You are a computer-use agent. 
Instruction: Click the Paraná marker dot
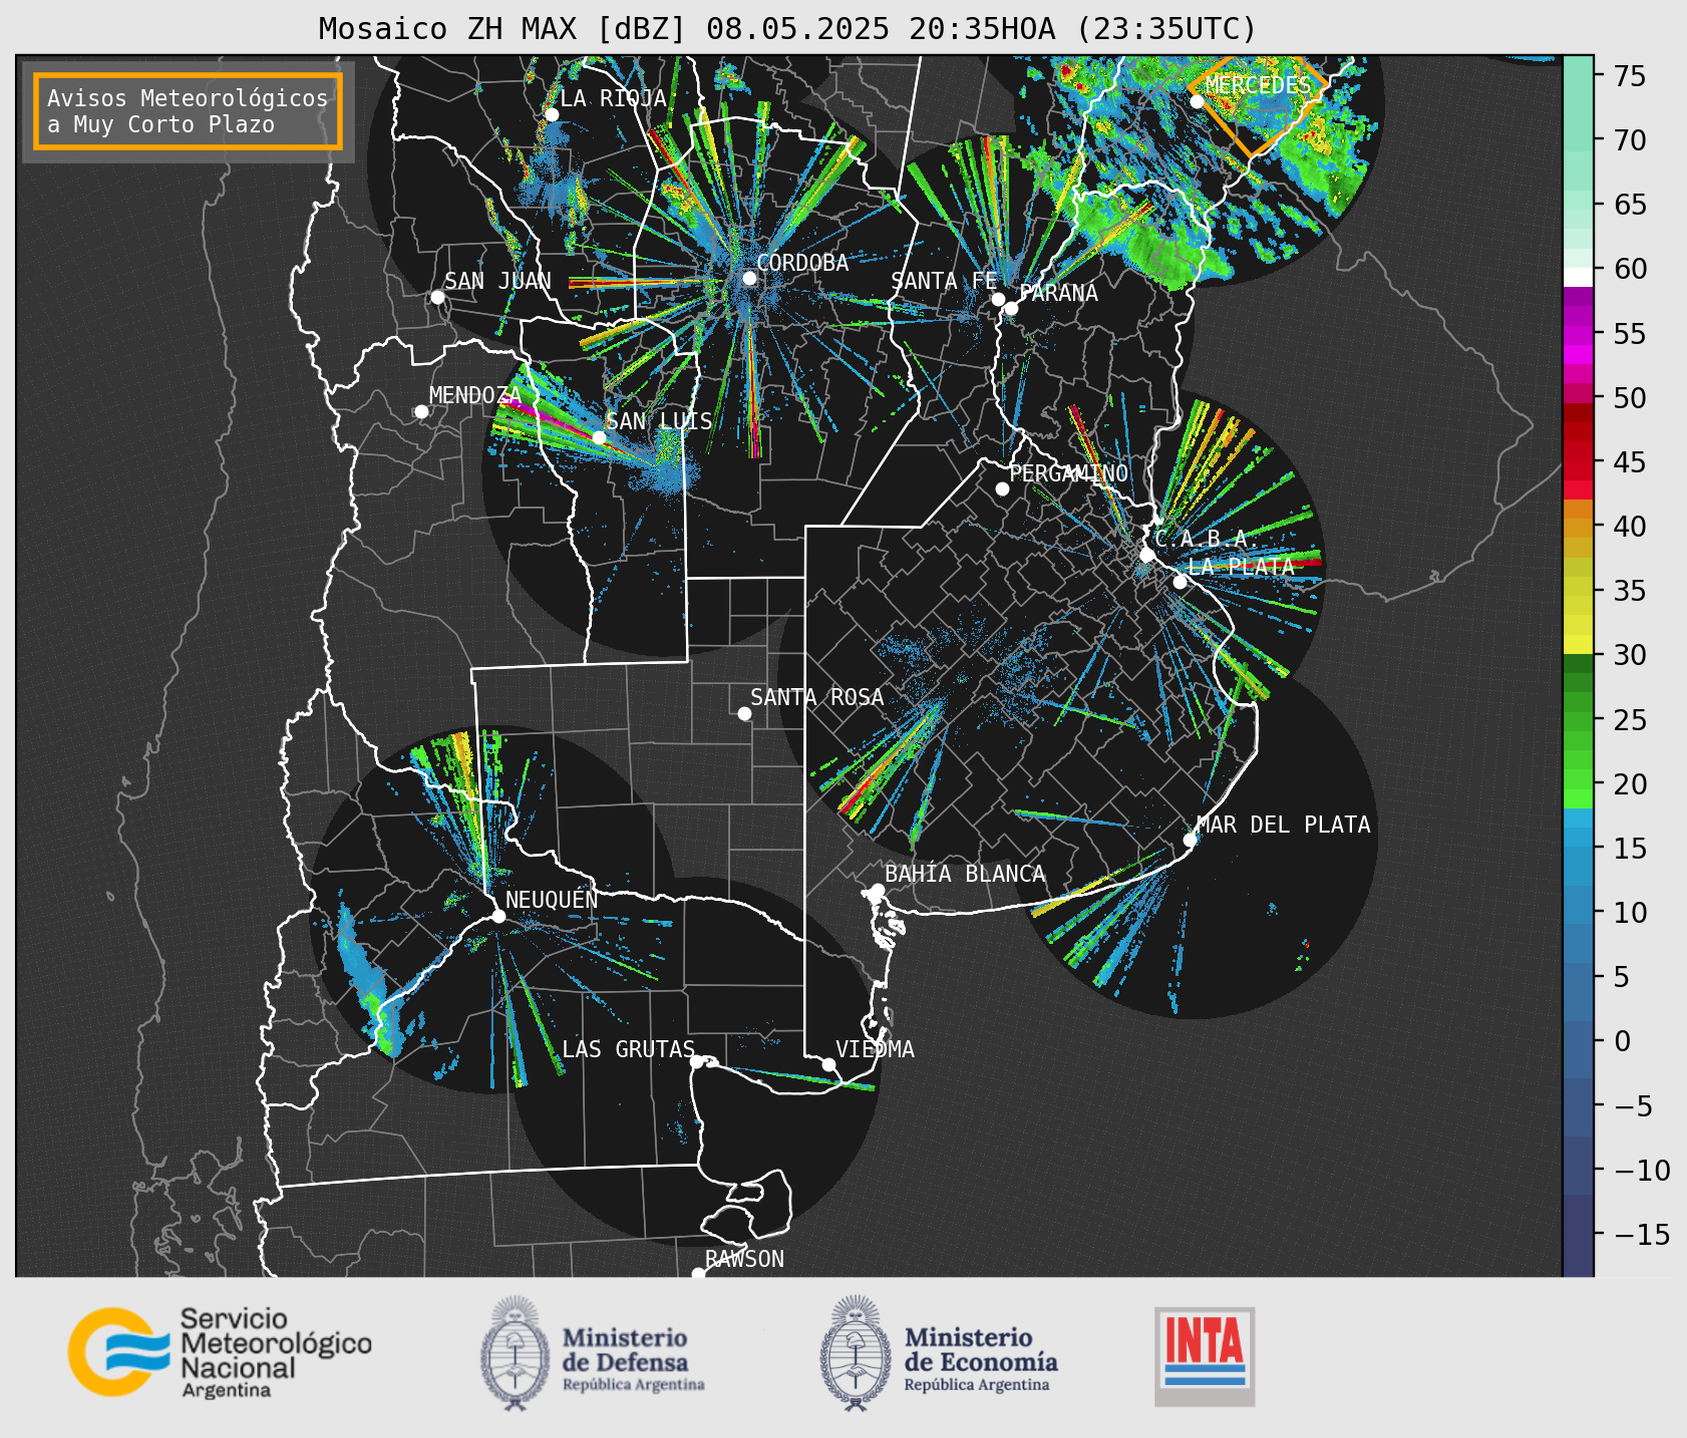[x=1011, y=308]
